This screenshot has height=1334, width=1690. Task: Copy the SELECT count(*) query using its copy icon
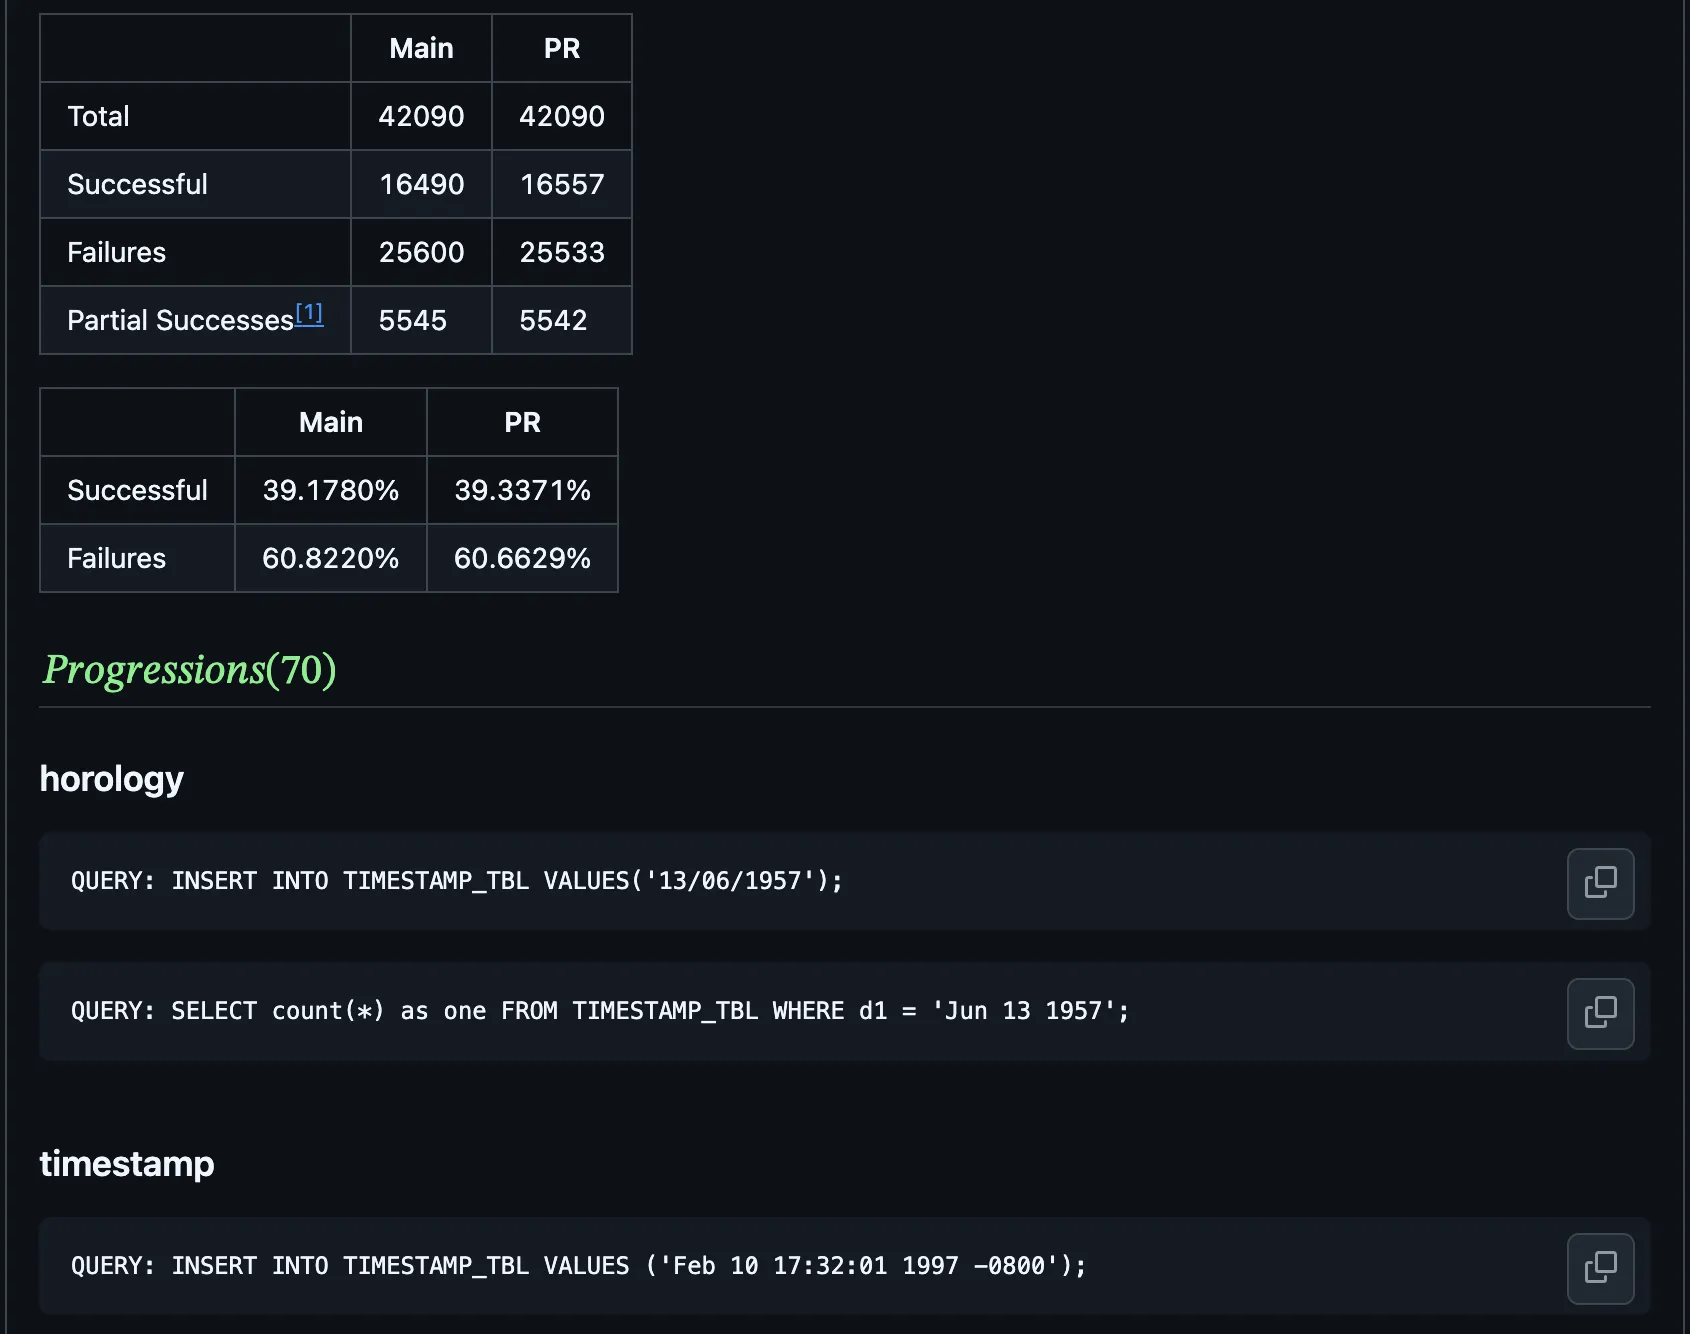(x=1600, y=1013)
